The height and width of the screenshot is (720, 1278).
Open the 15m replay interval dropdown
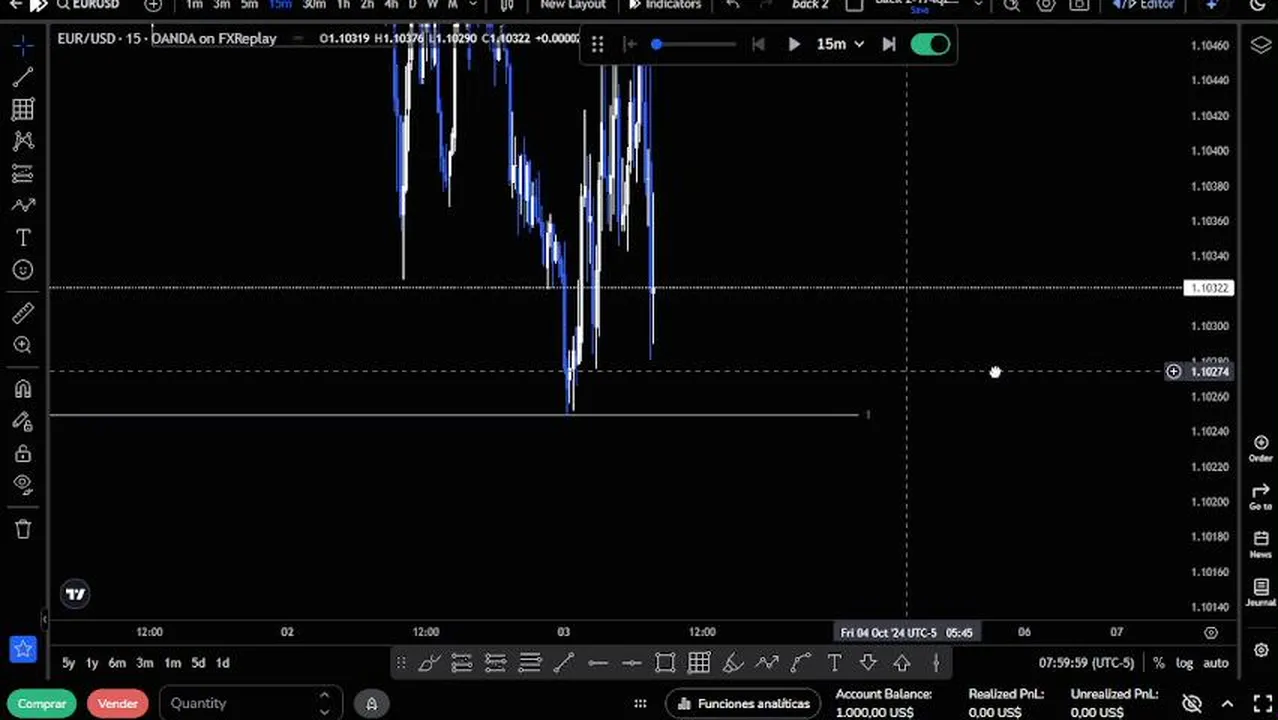pos(840,44)
